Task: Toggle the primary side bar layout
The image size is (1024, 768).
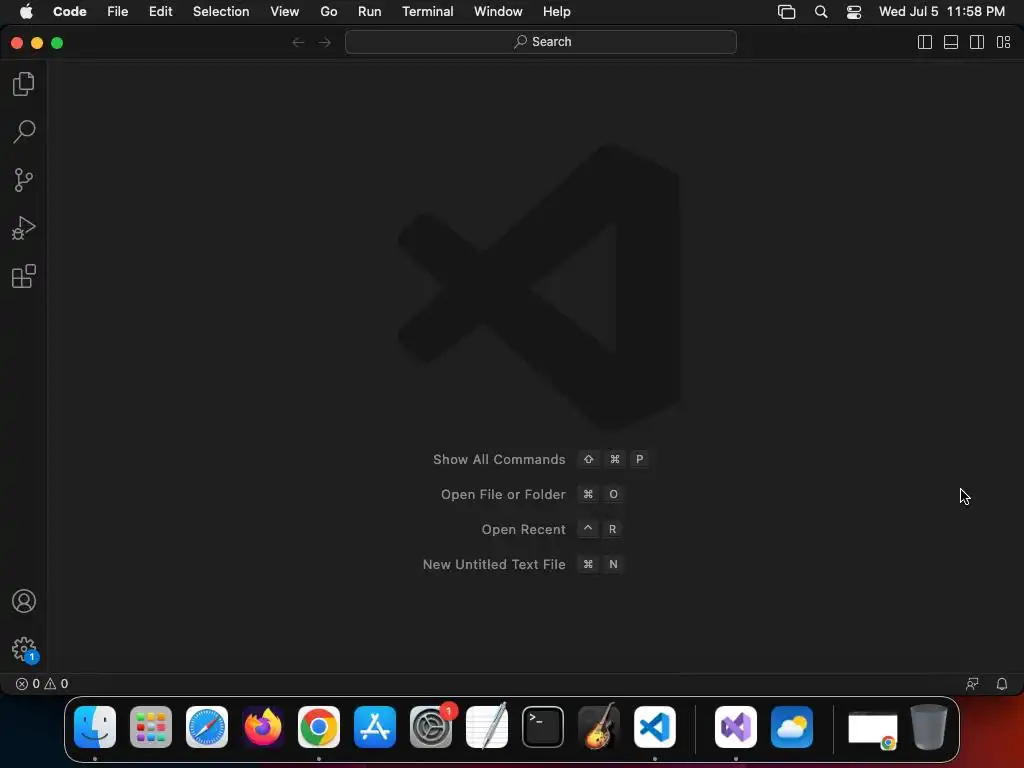Action: (x=925, y=42)
